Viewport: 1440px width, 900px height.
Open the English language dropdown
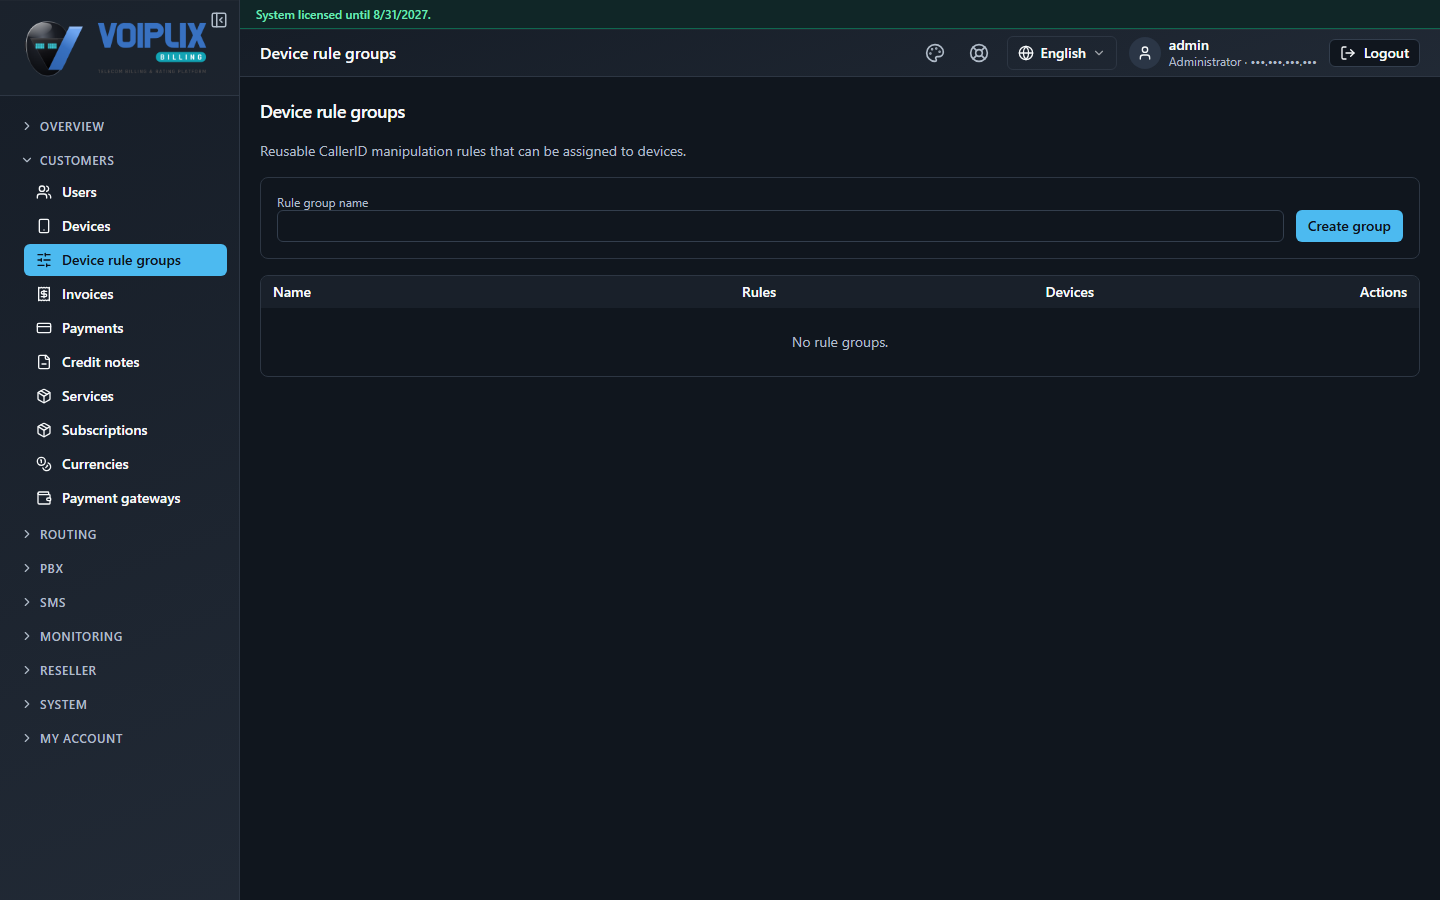tap(1061, 53)
